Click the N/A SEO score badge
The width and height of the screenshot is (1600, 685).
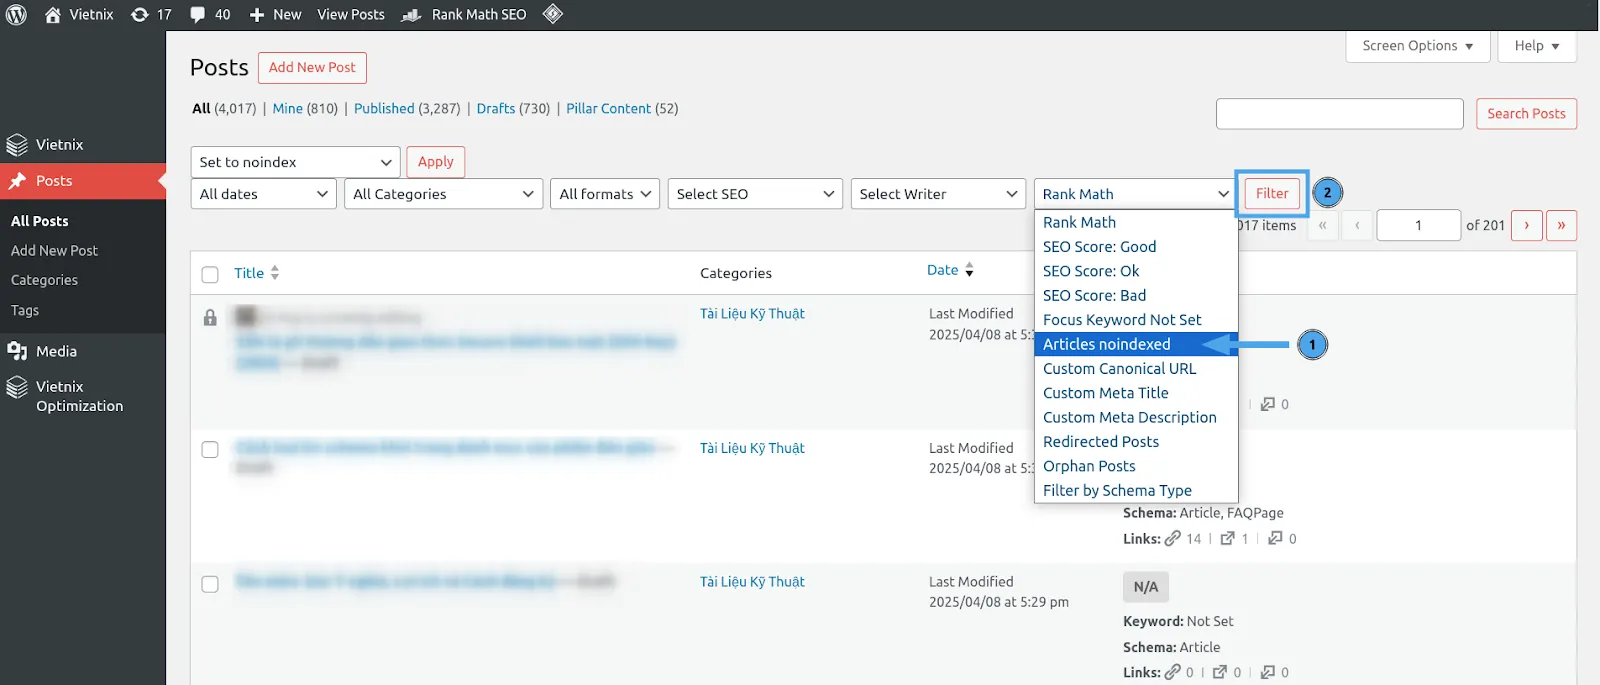click(x=1146, y=587)
